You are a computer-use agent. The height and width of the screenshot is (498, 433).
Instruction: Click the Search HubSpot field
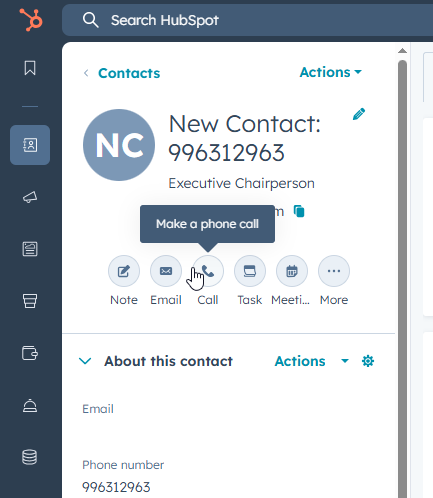[x=247, y=20]
